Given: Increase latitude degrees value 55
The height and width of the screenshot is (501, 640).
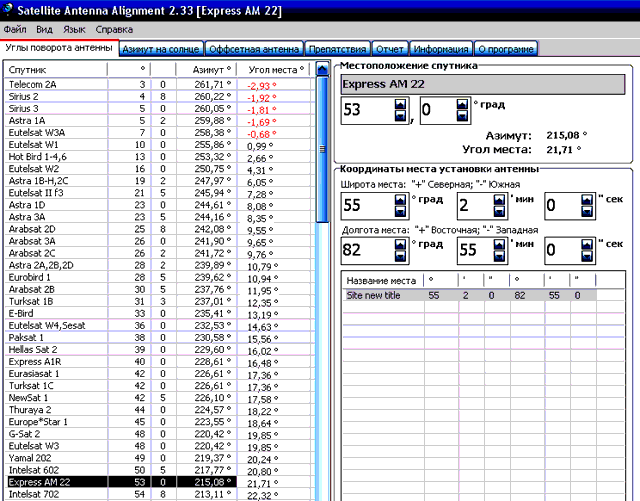Looking at the screenshot, I should coord(400,200).
